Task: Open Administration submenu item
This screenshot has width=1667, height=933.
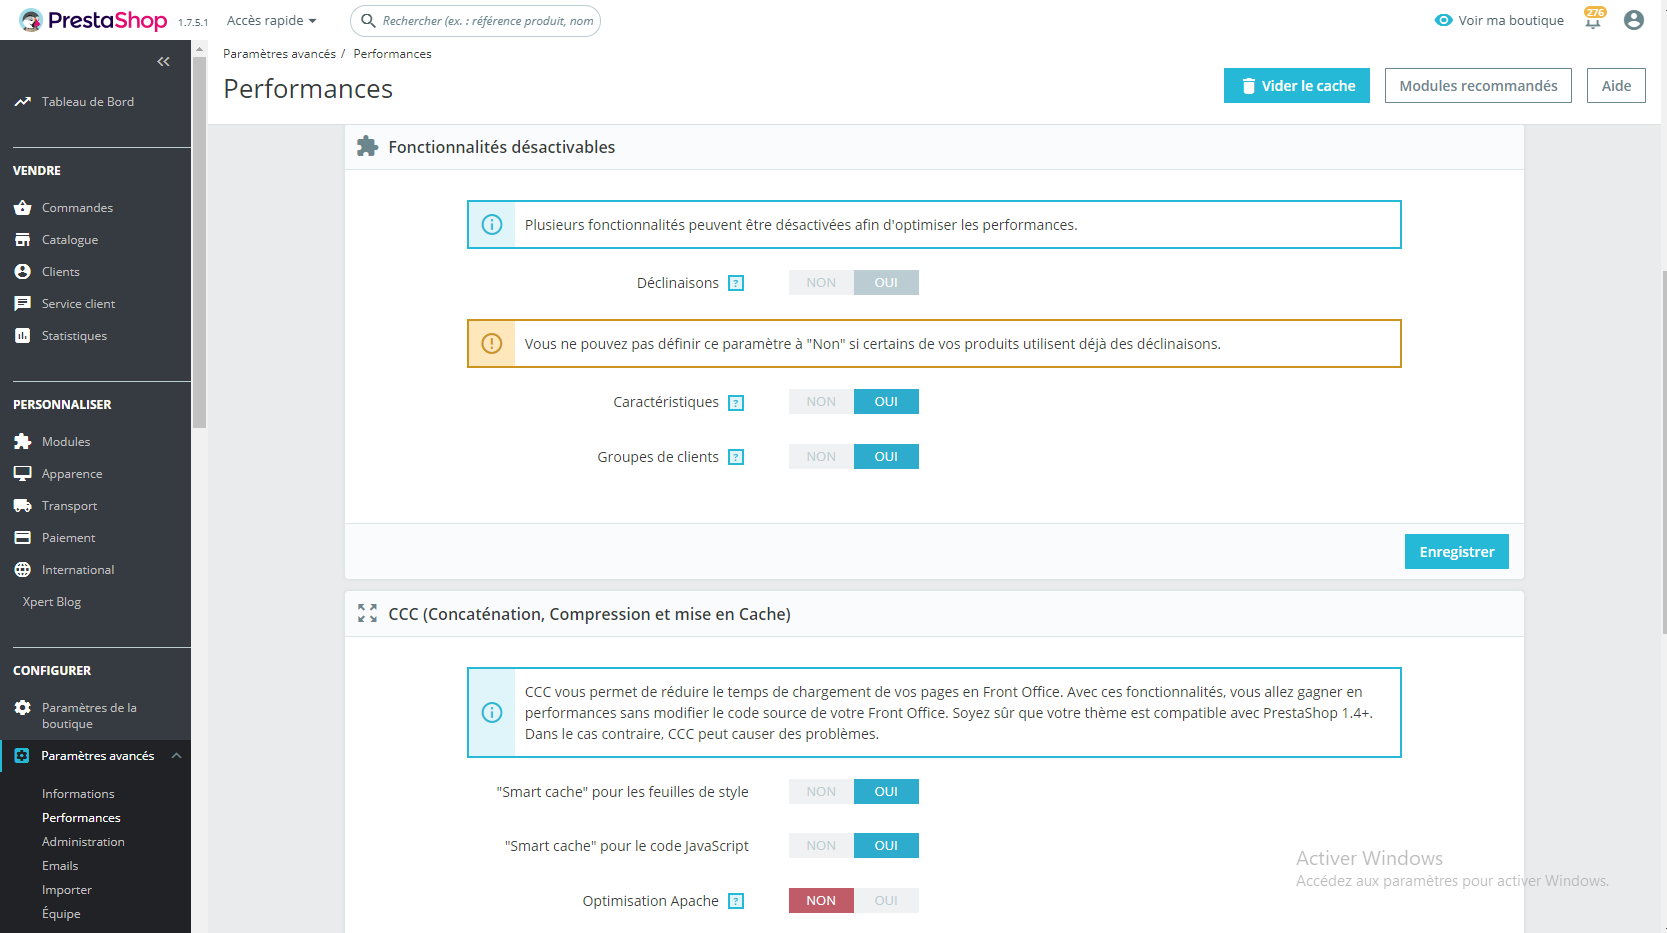Action: point(83,842)
